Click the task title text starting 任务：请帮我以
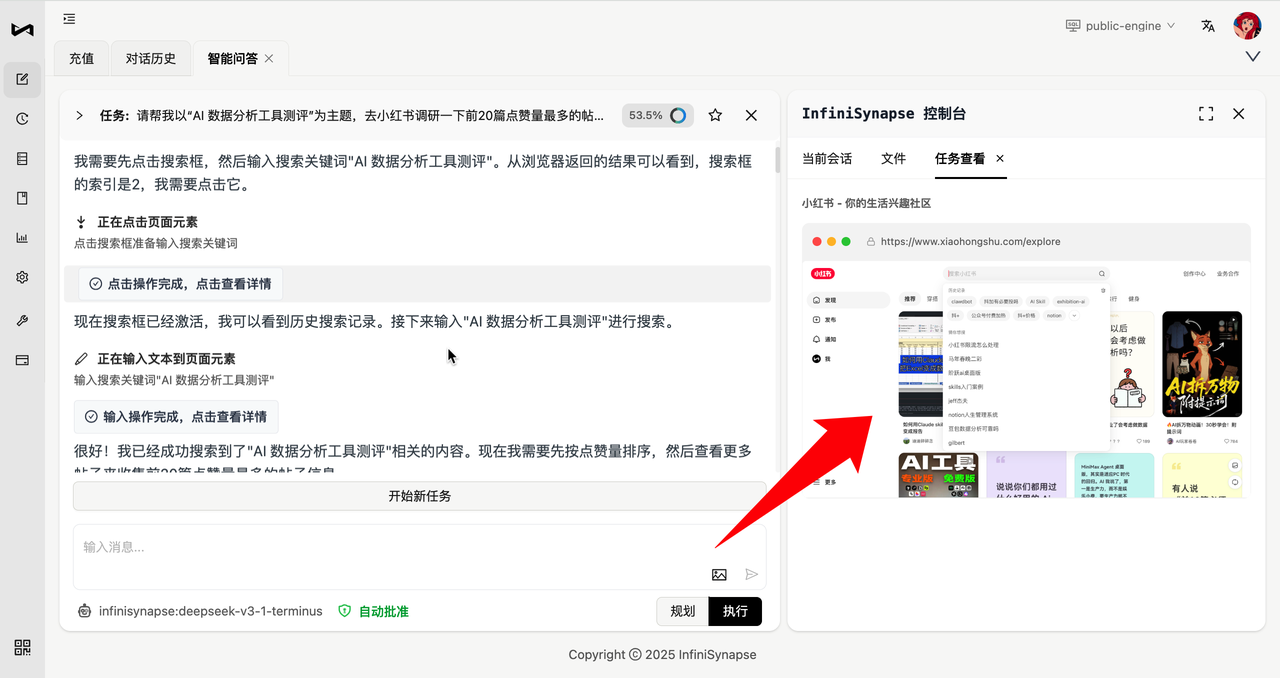Screen dimensions: 1280x678 pos(352,115)
